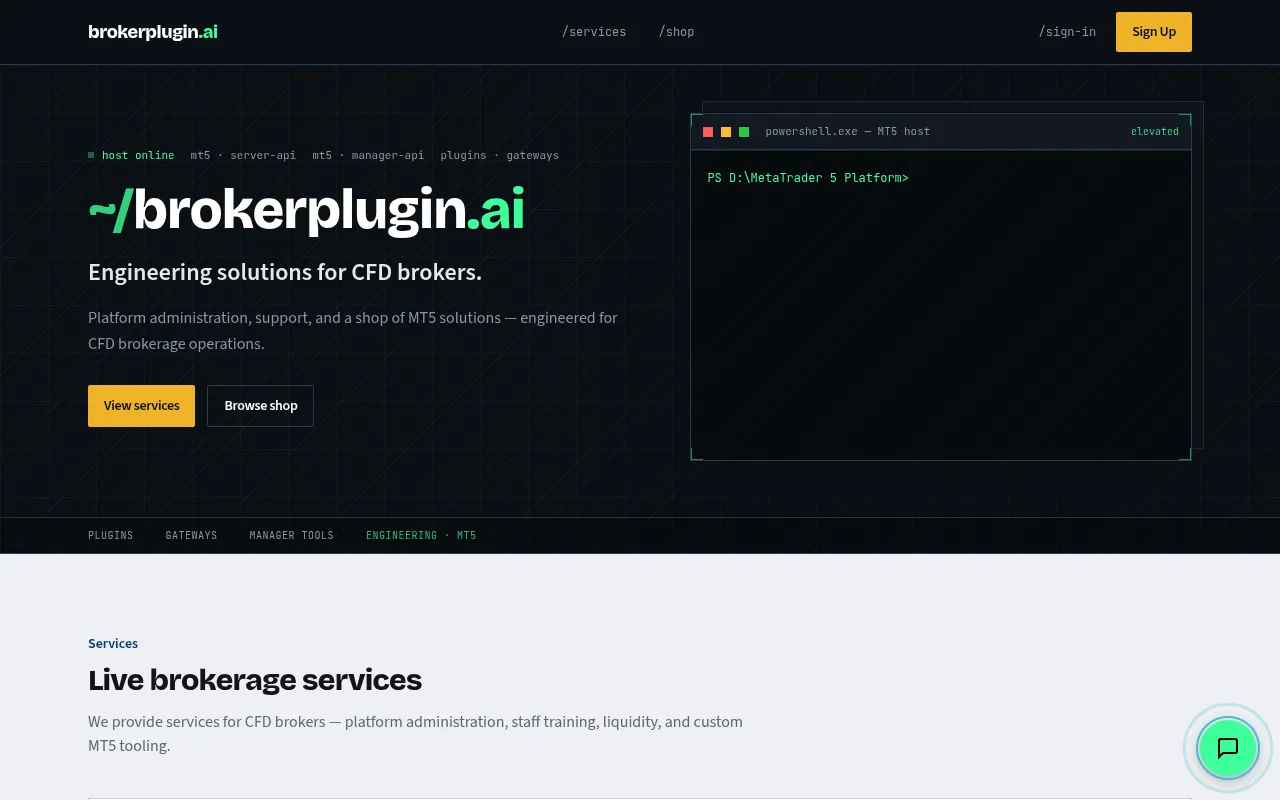Click the green terminal window dot

[x=744, y=132]
